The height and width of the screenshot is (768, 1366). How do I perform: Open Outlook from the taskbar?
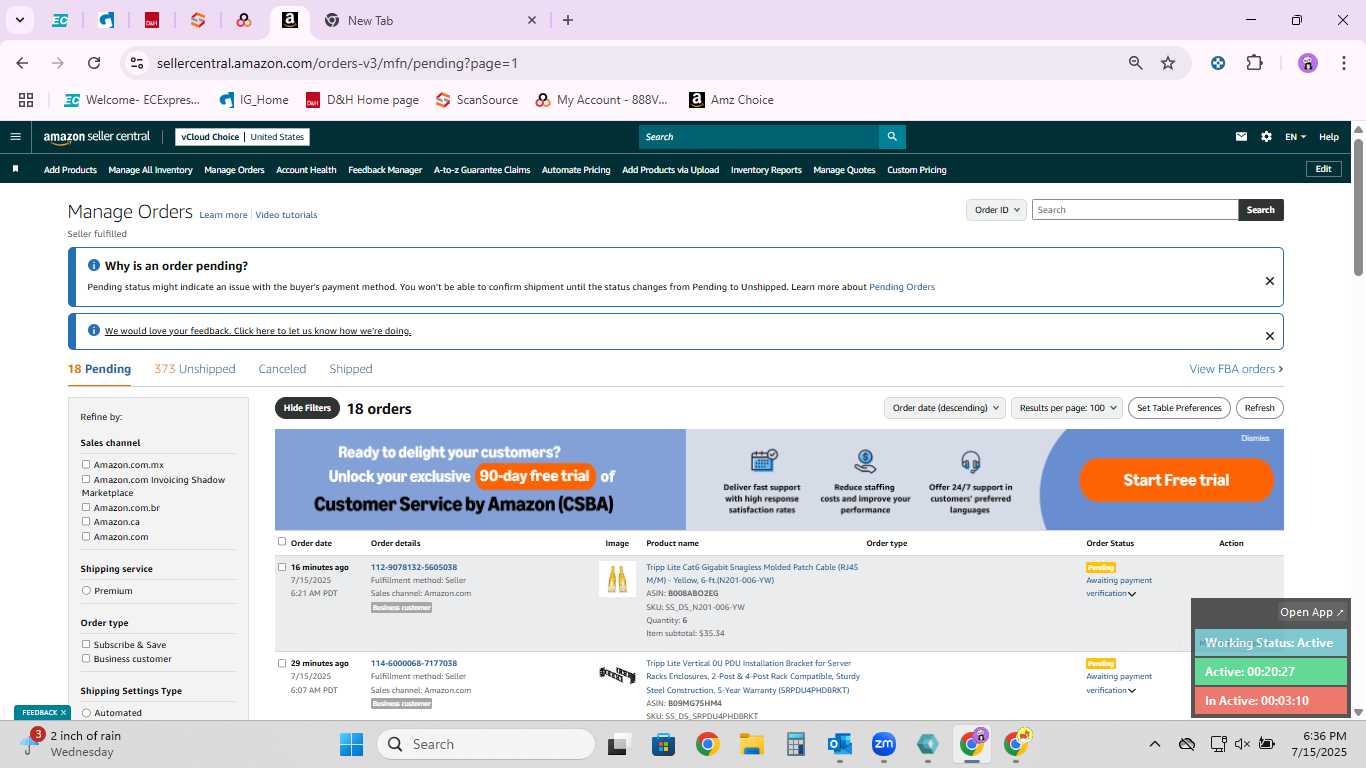click(x=839, y=744)
